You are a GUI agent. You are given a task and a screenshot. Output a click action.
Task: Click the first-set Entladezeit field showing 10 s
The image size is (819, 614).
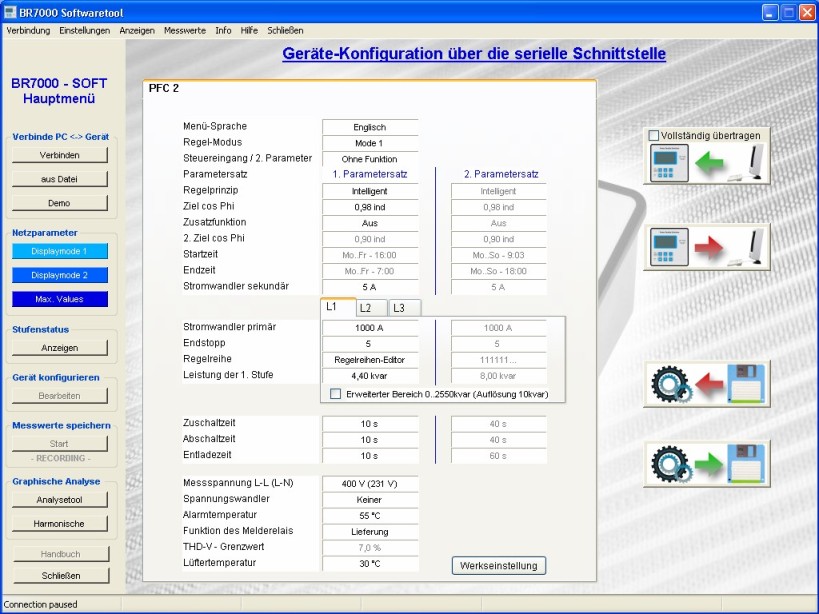370,456
